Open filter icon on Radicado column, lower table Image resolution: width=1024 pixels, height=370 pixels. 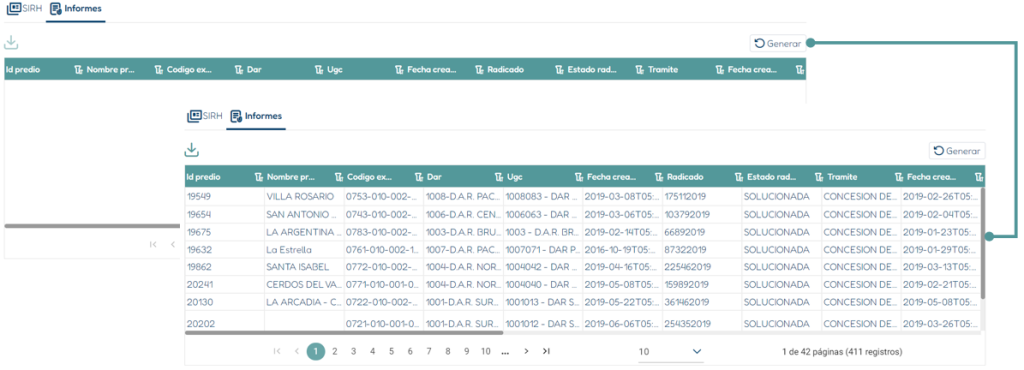(x=739, y=177)
